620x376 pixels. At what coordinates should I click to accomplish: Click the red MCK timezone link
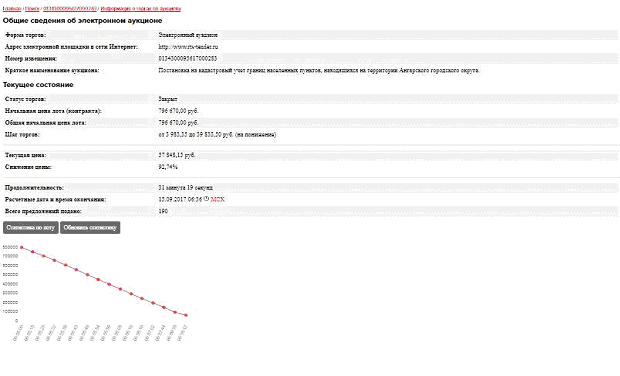click(217, 200)
